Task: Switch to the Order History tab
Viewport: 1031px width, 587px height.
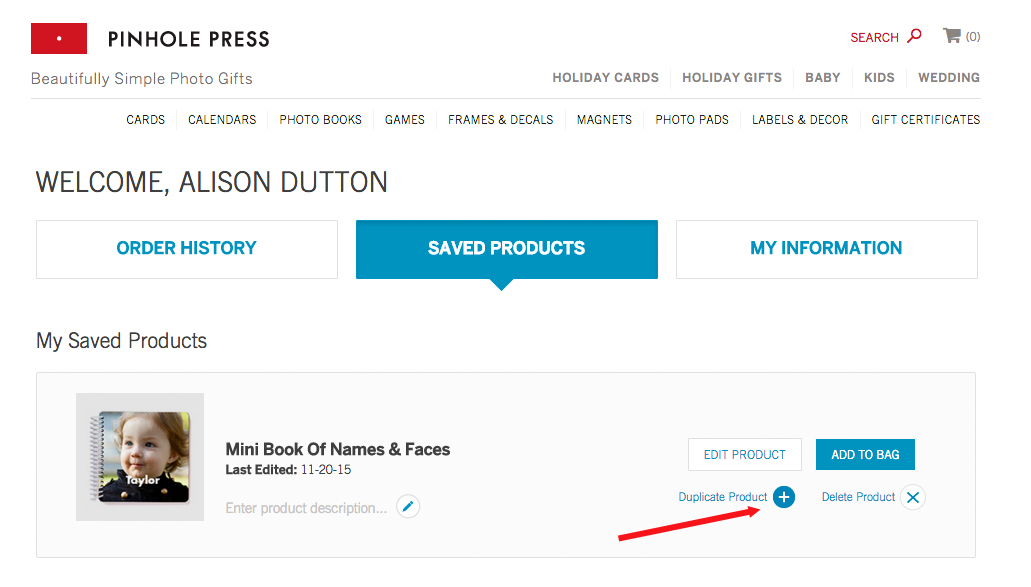Action: [x=186, y=248]
